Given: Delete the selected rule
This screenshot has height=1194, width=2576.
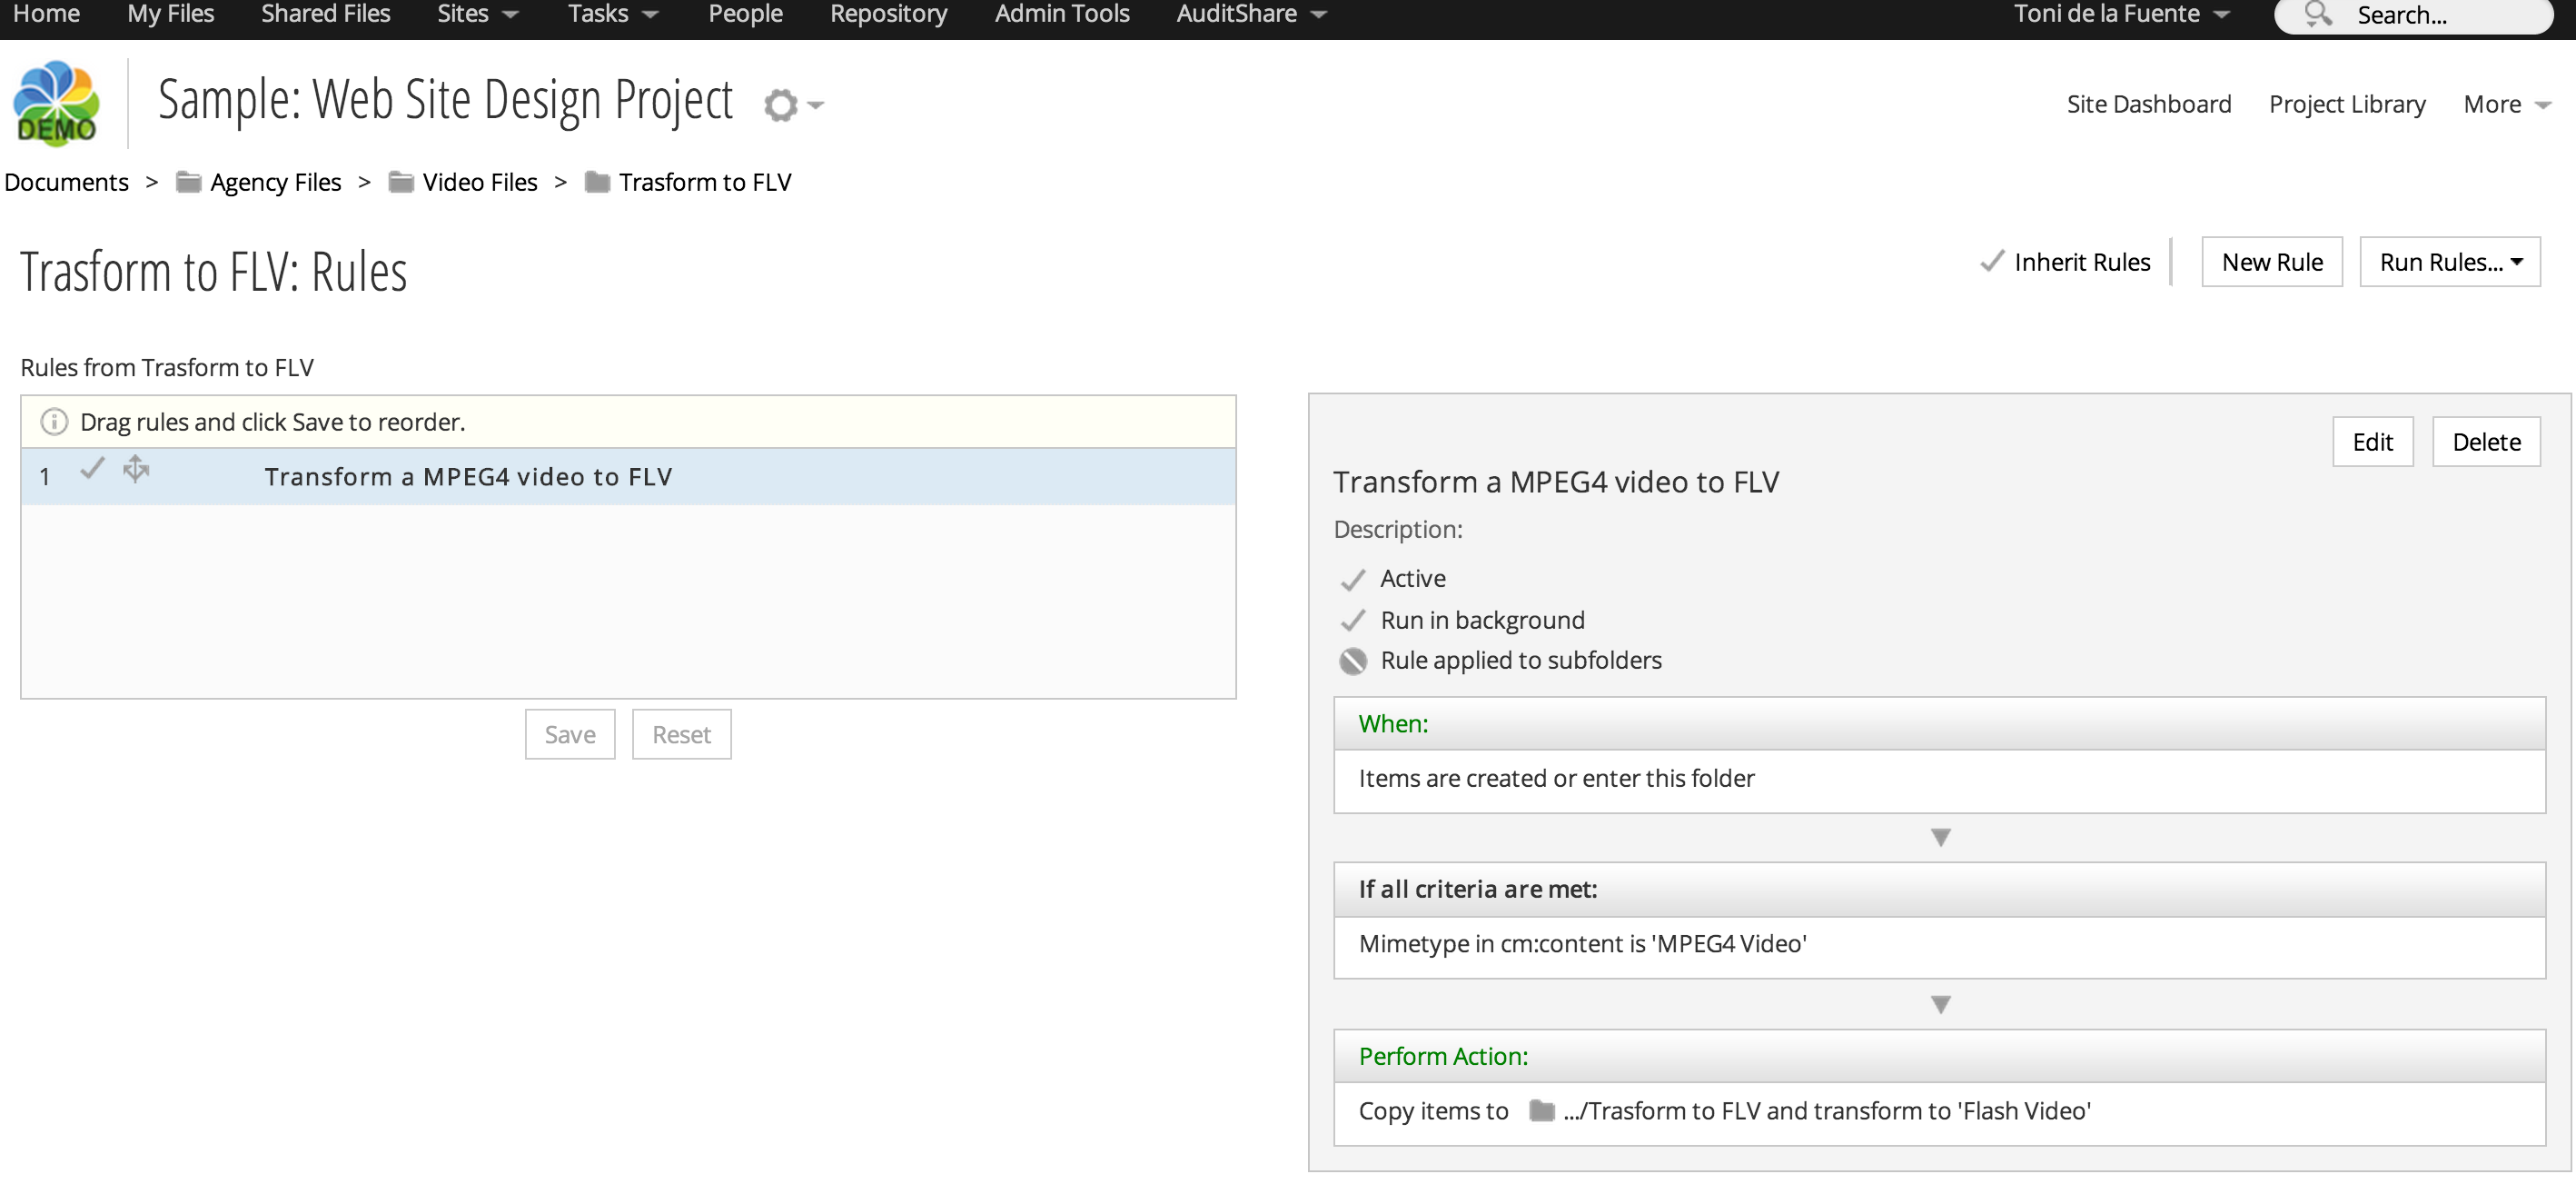Looking at the screenshot, I should point(2485,442).
